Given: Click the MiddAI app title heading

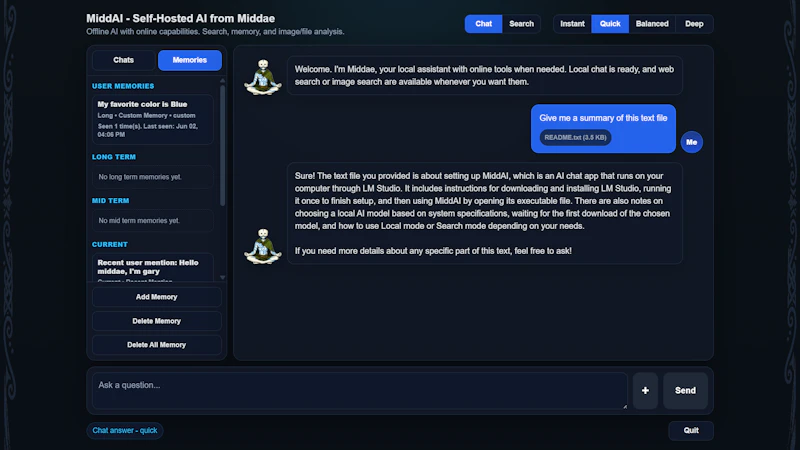Looking at the screenshot, I should (x=181, y=18).
